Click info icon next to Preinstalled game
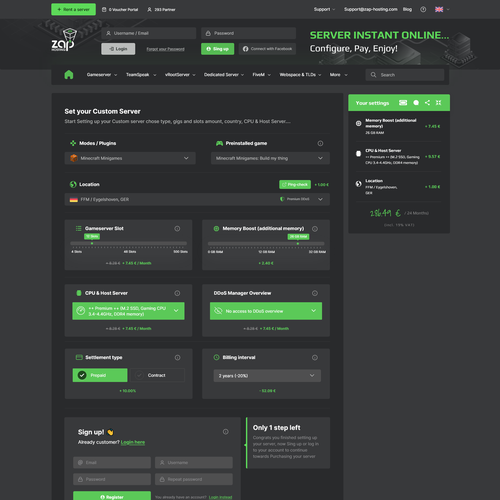 pyautogui.click(x=320, y=143)
